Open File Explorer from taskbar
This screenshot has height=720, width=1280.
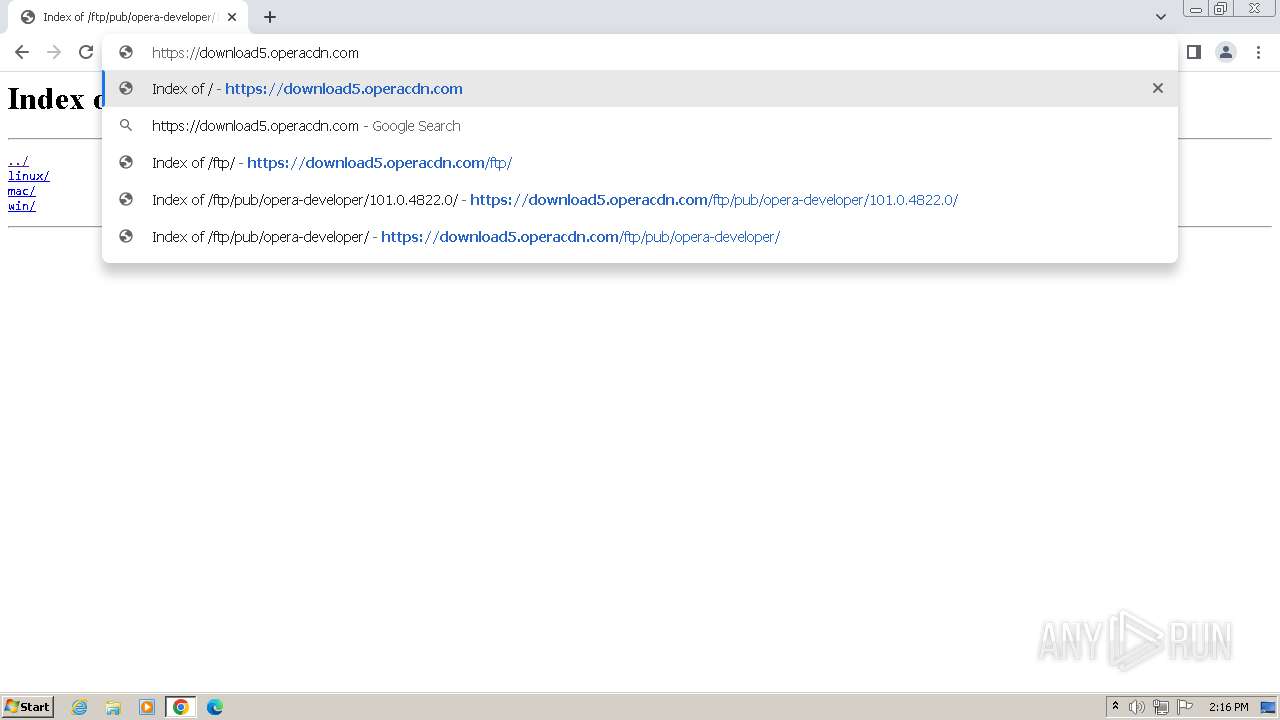(113, 707)
